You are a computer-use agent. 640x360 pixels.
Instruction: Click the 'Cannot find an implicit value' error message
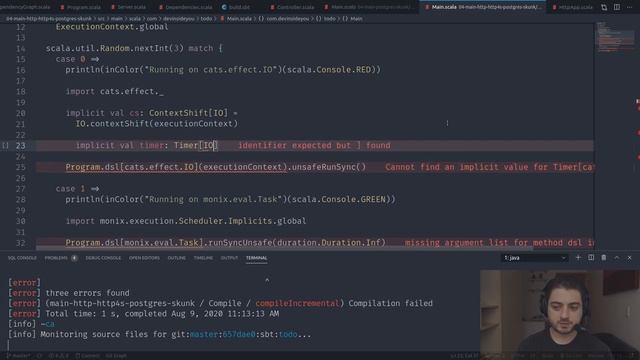489,167
